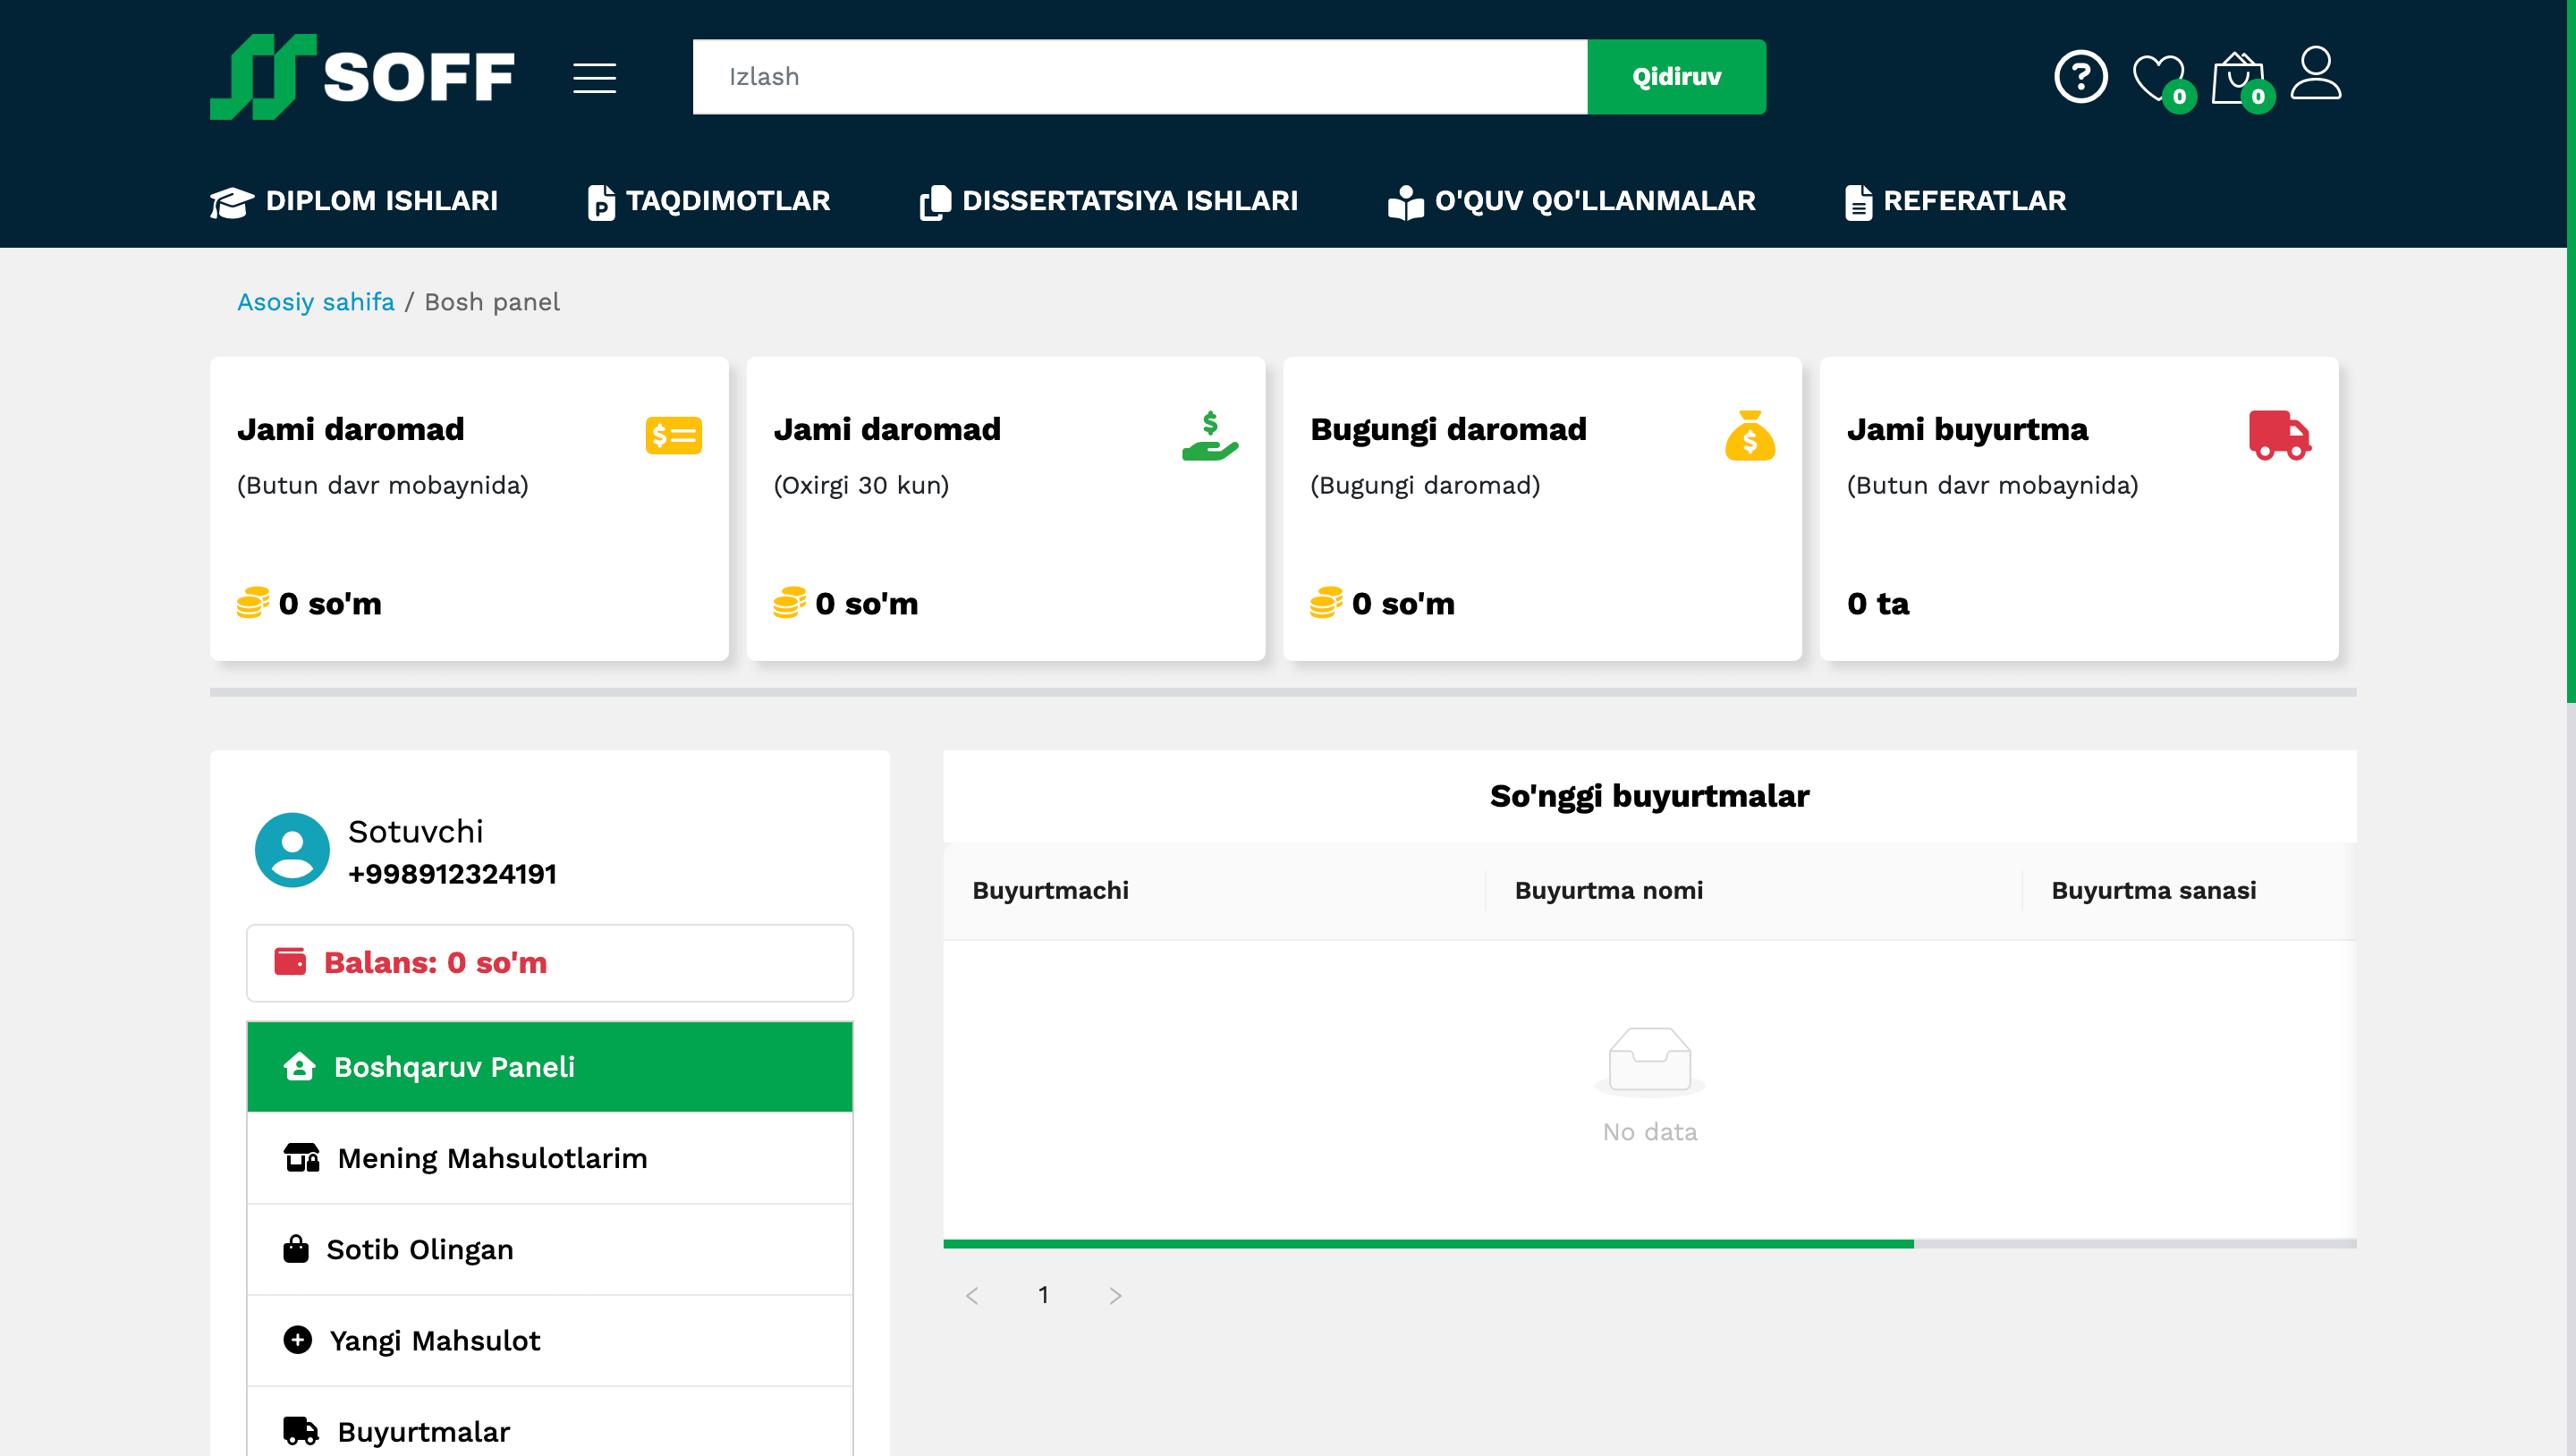This screenshot has height=1456, width=2576.
Task: Click the Bosh panel breadcrumb text
Action: tap(492, 302)
